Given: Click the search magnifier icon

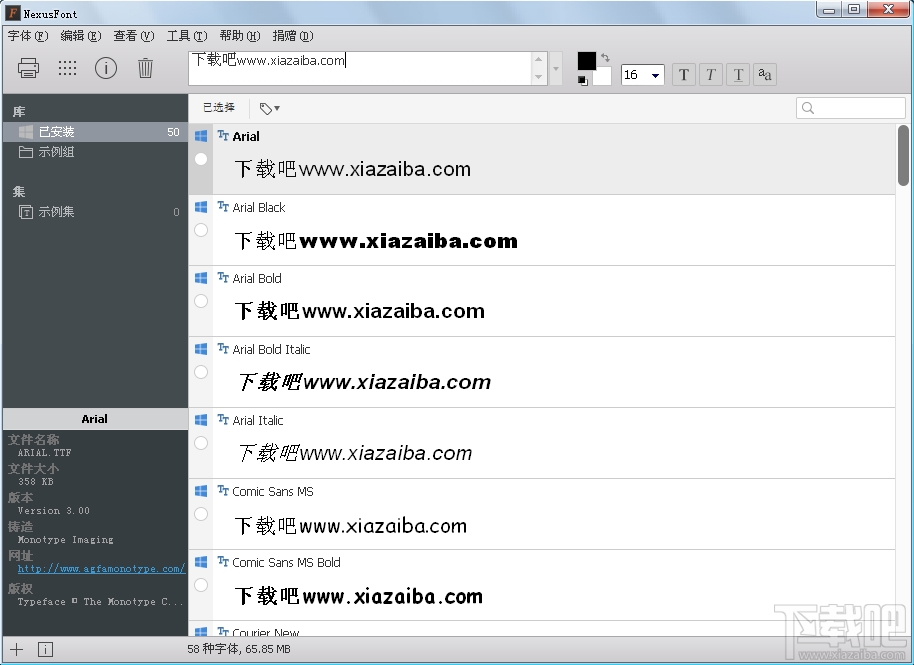Looking at the screenshot, I should point(808,108).
